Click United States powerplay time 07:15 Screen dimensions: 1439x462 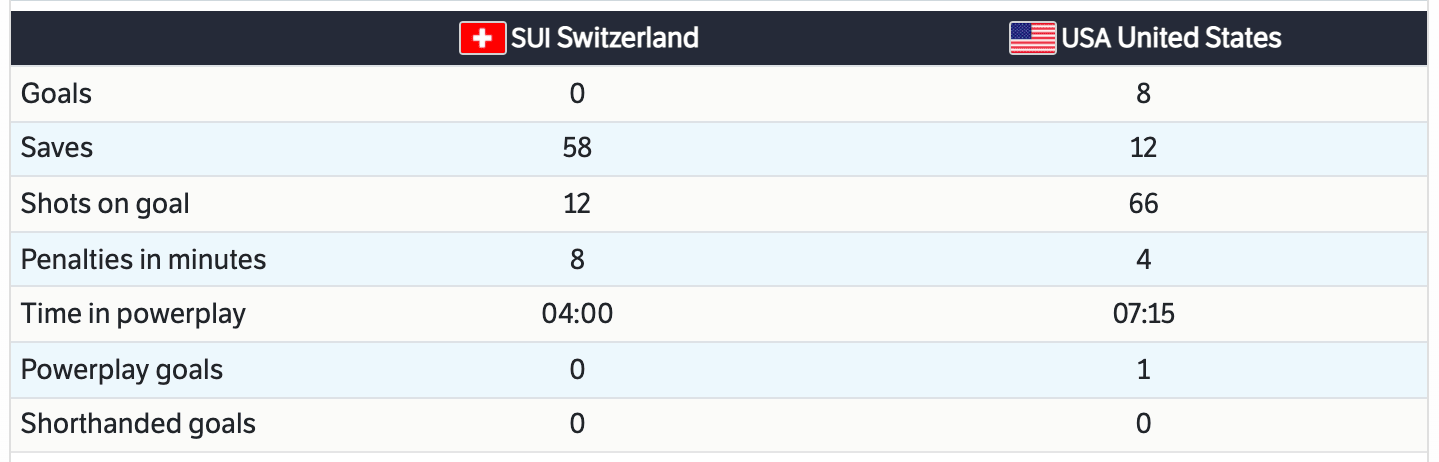1143,314
